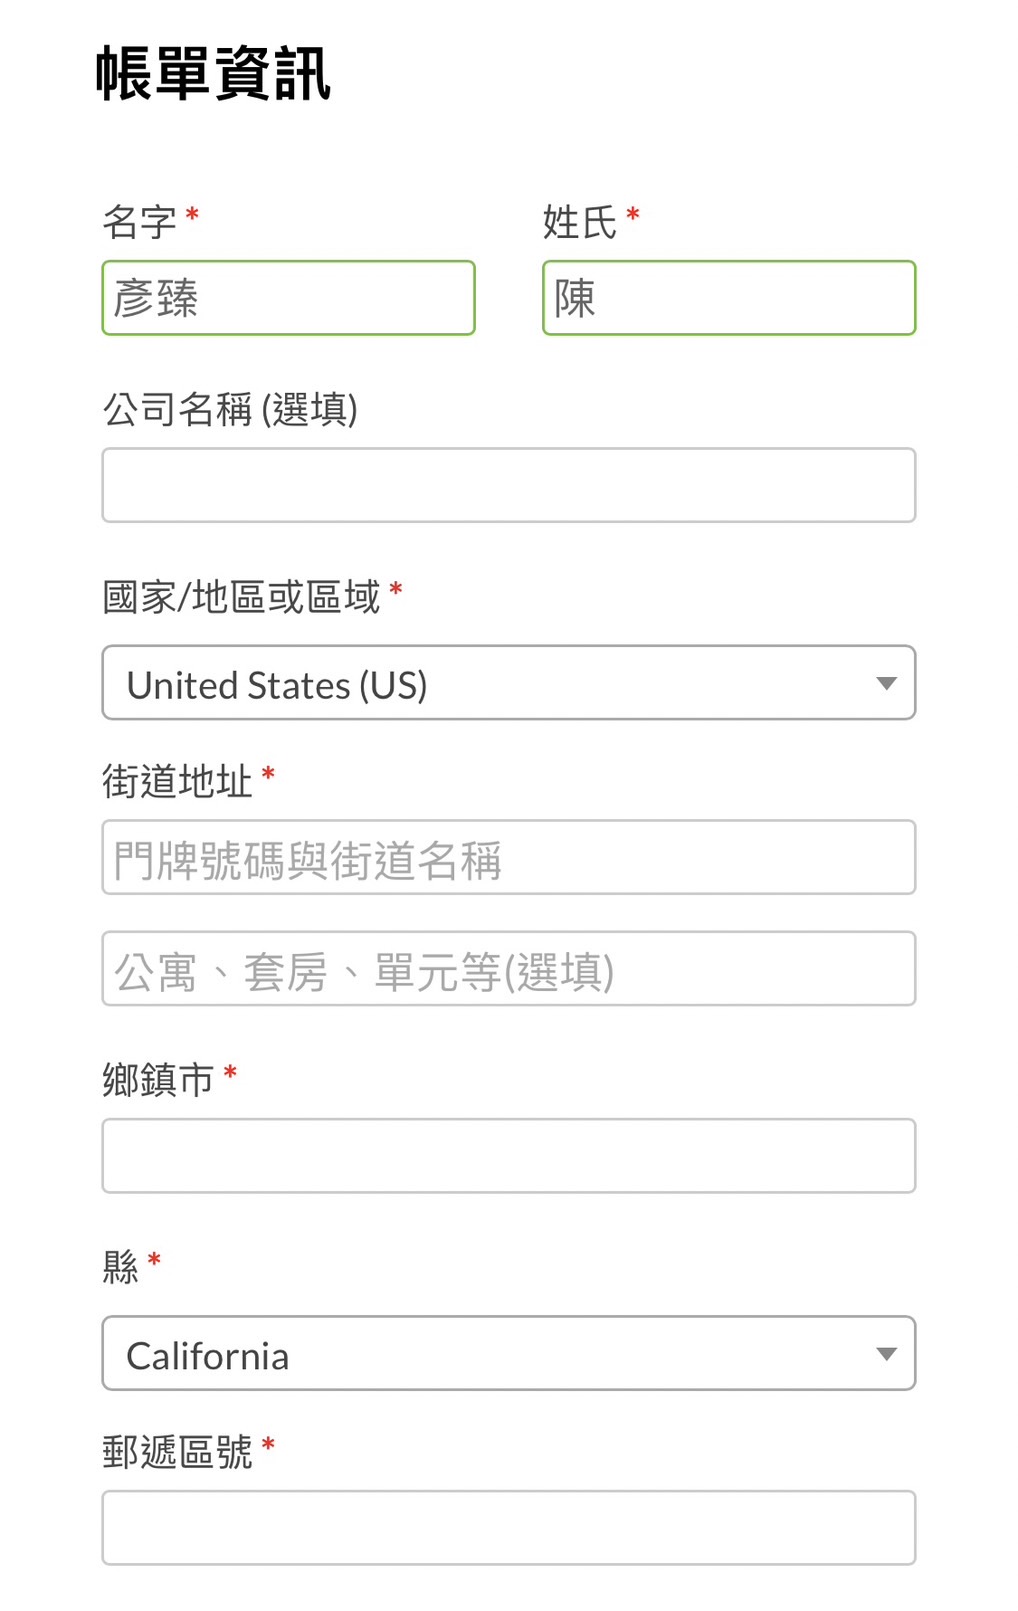Image resolution: width=1018 pixels, height=1611 pixels.
Task: Click the 鄉鎮市 label
Action: coord(158,1080)
